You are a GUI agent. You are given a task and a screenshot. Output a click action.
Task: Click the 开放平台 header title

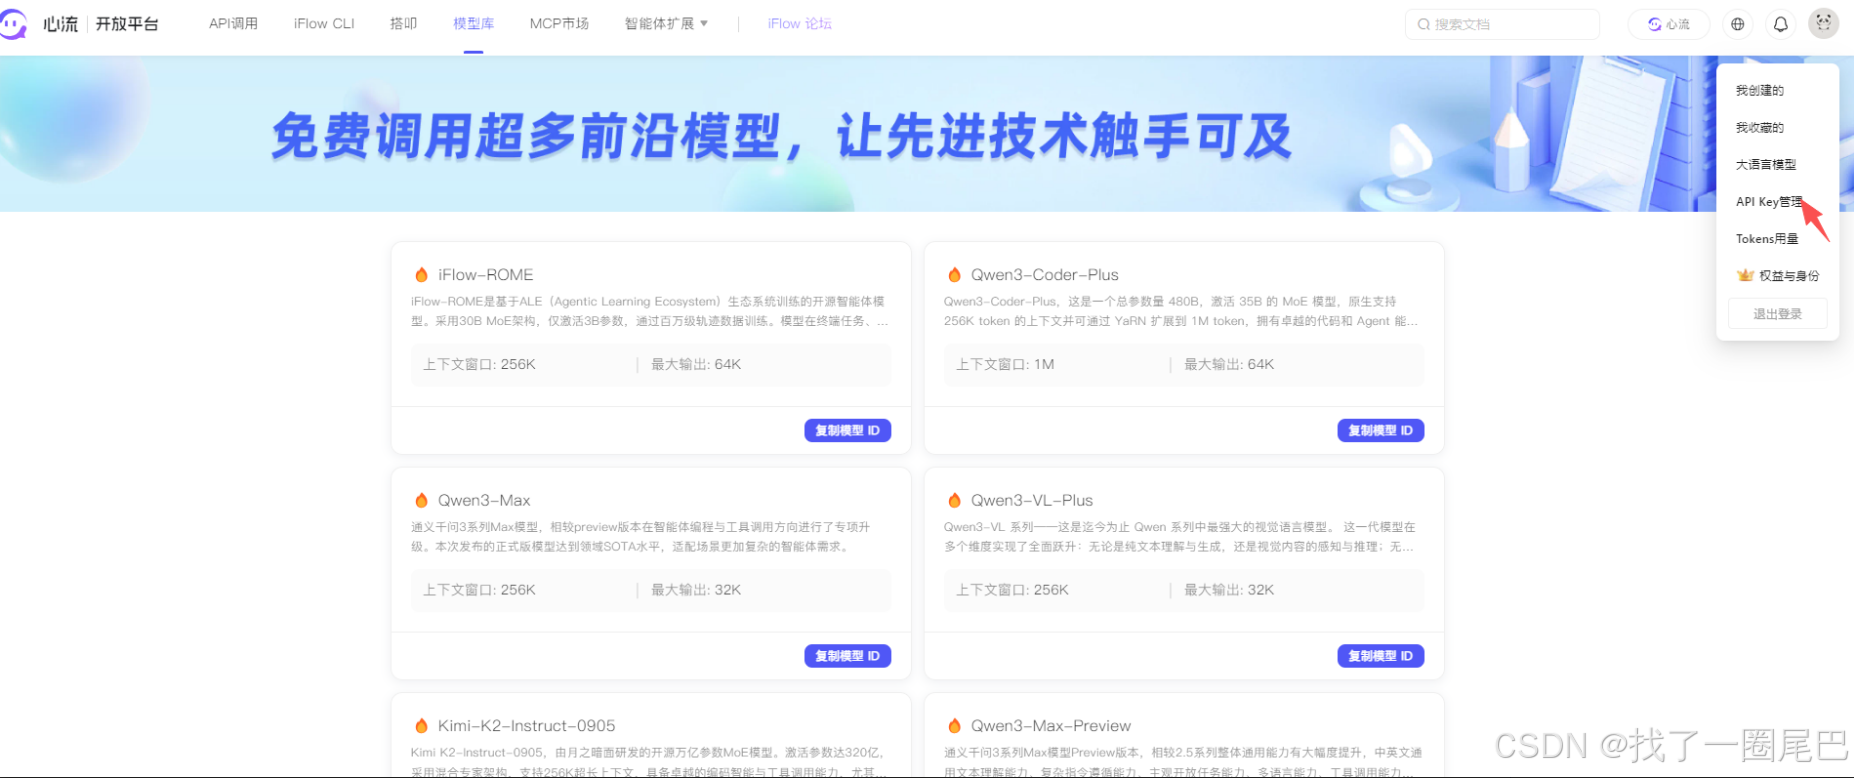127,24
